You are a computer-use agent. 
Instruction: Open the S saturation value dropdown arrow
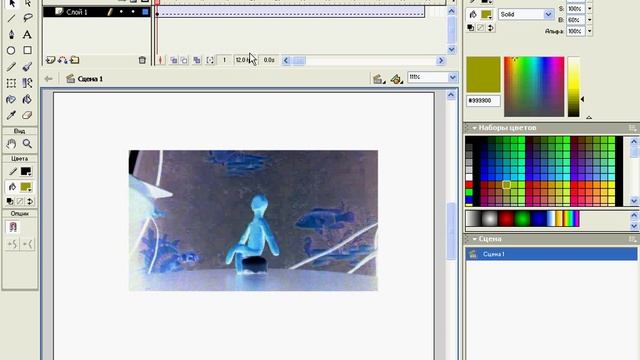pyautogui.click(x=589, y=8)
